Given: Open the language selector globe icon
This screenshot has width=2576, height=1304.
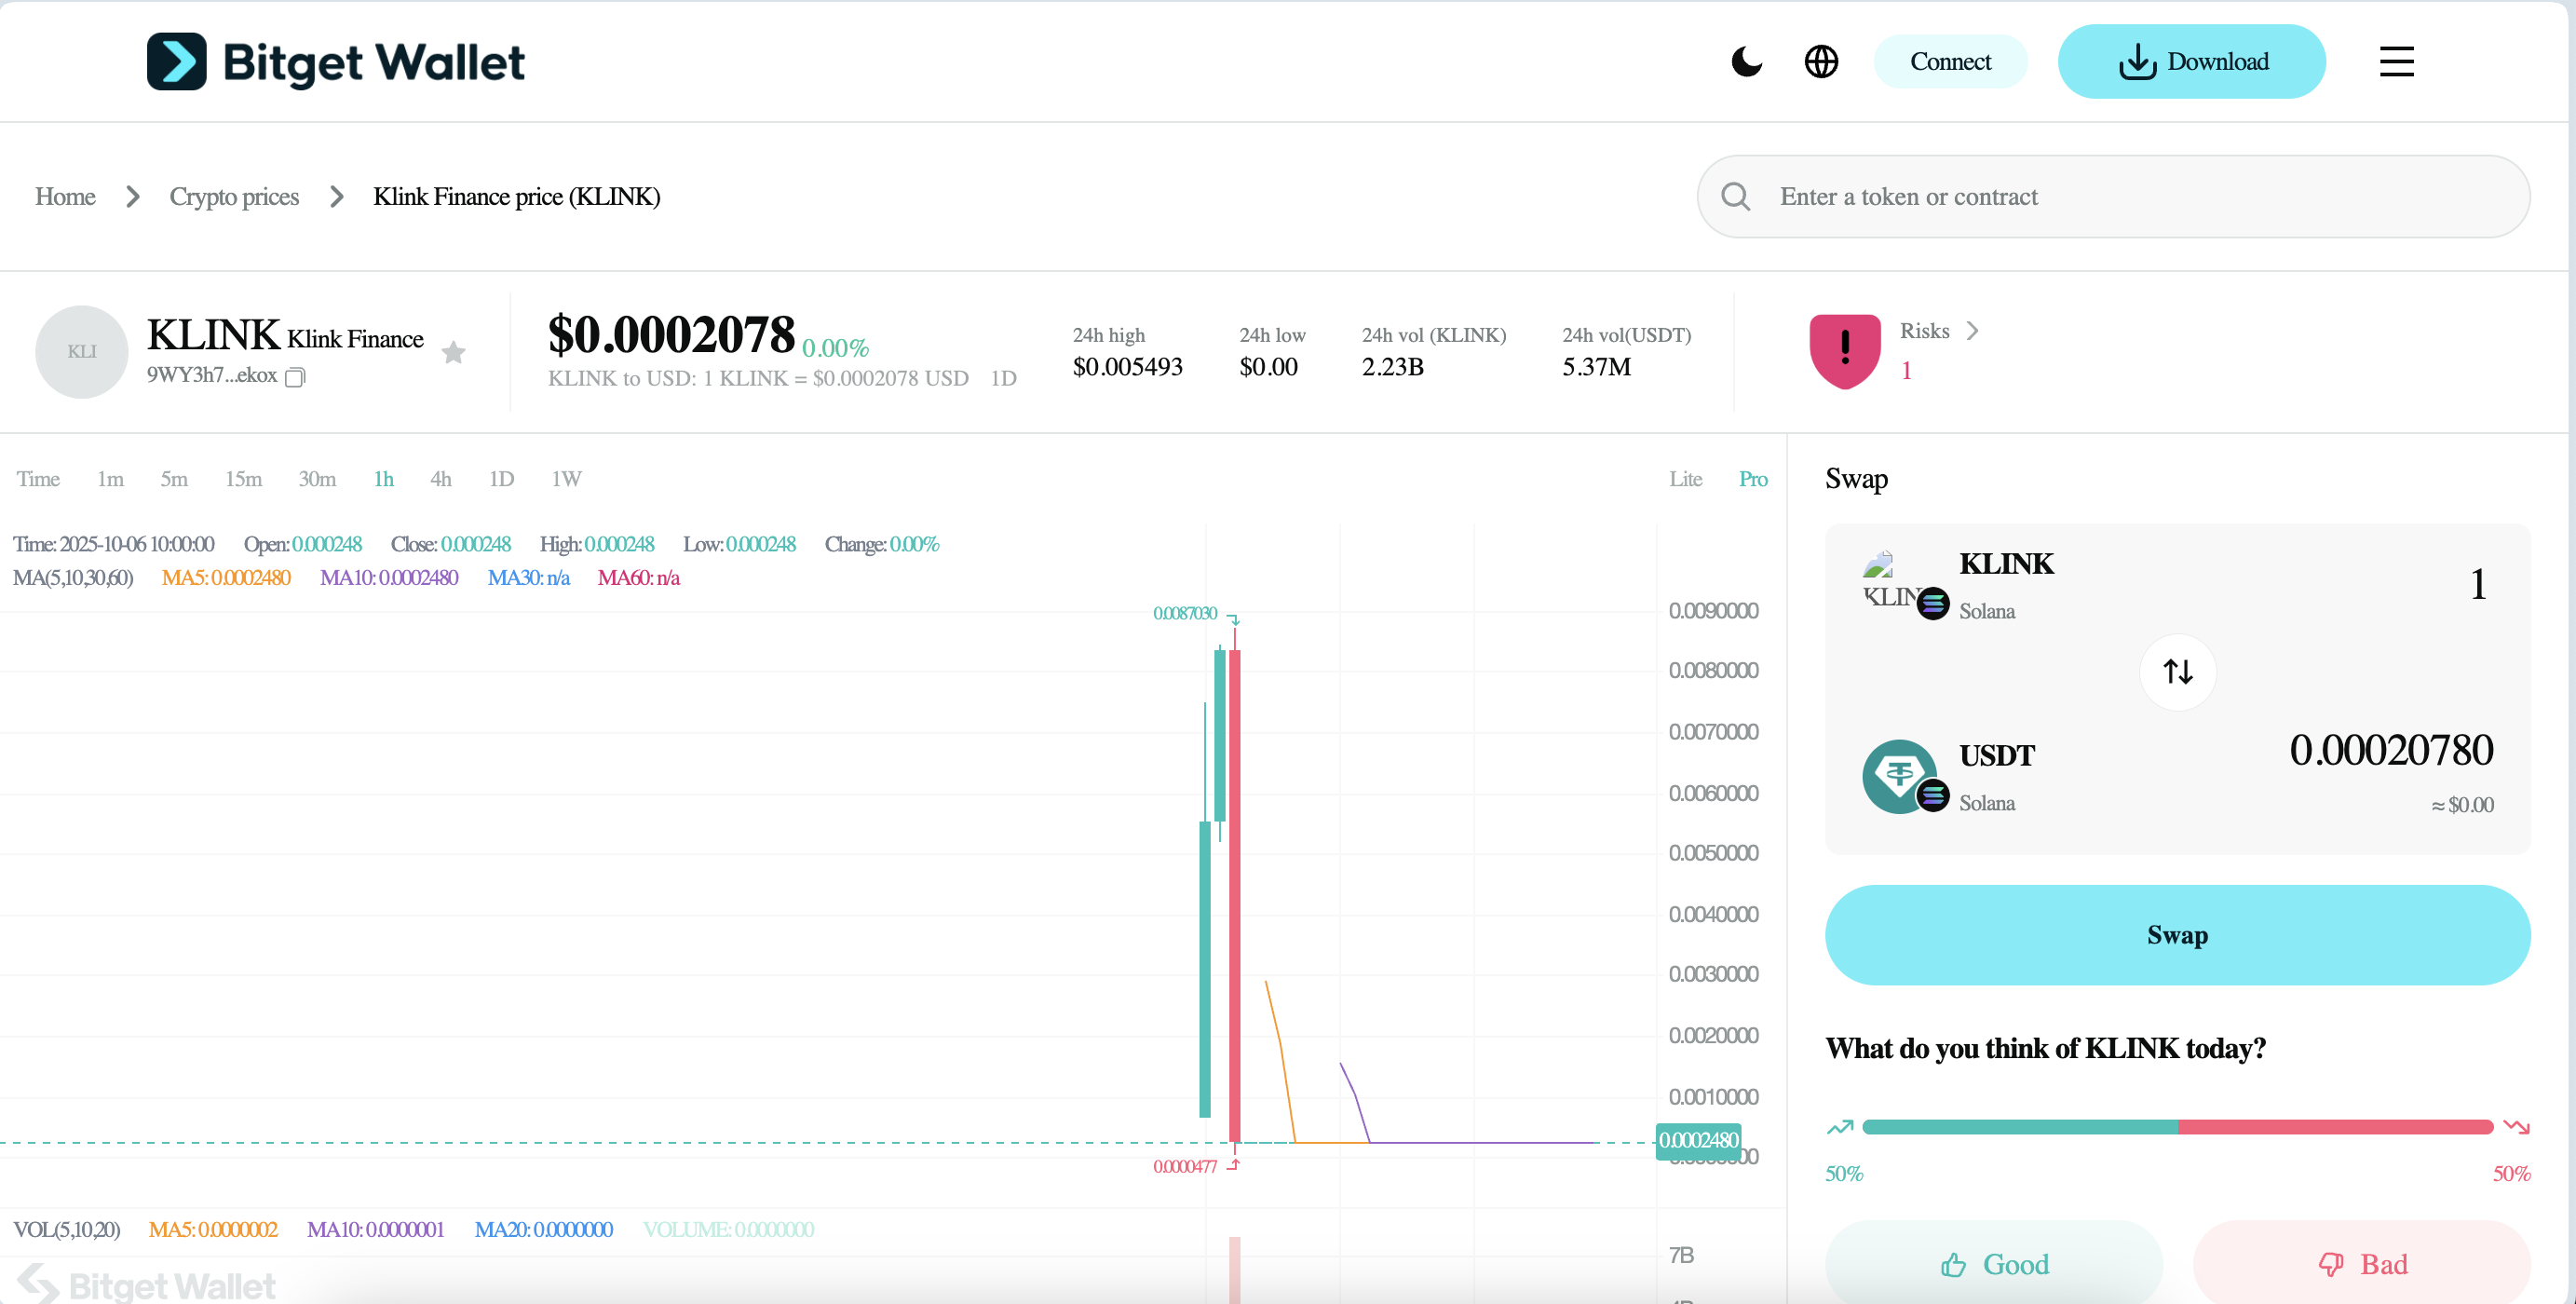Looking at the screenshot, I should click(x=1821, y=62).
